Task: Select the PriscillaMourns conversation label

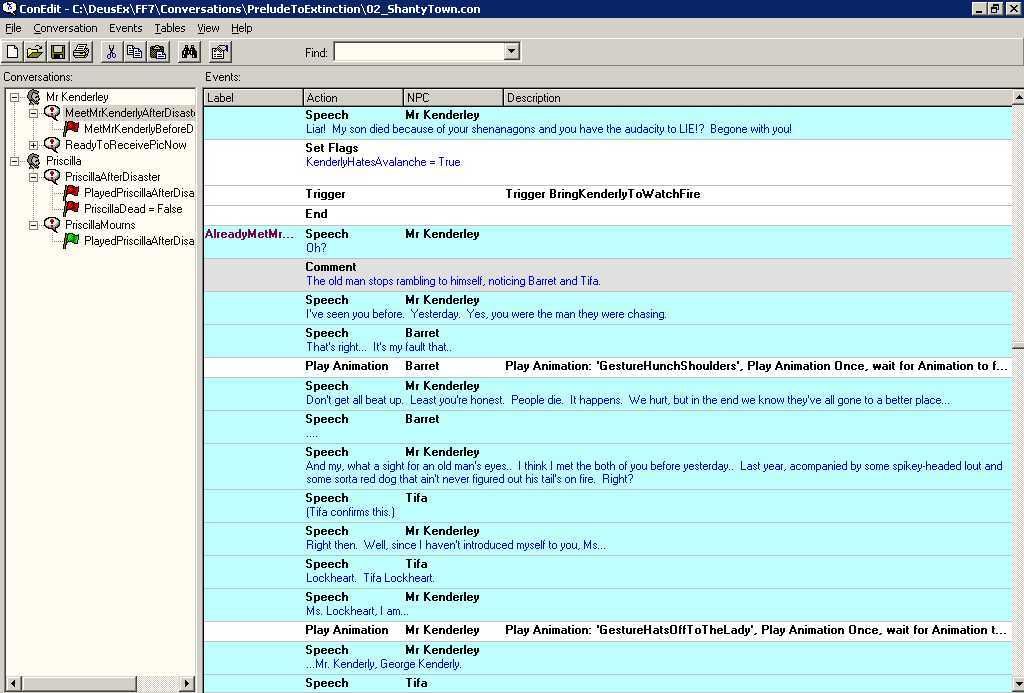Action: pyautogui.click(x=100, y=225)
